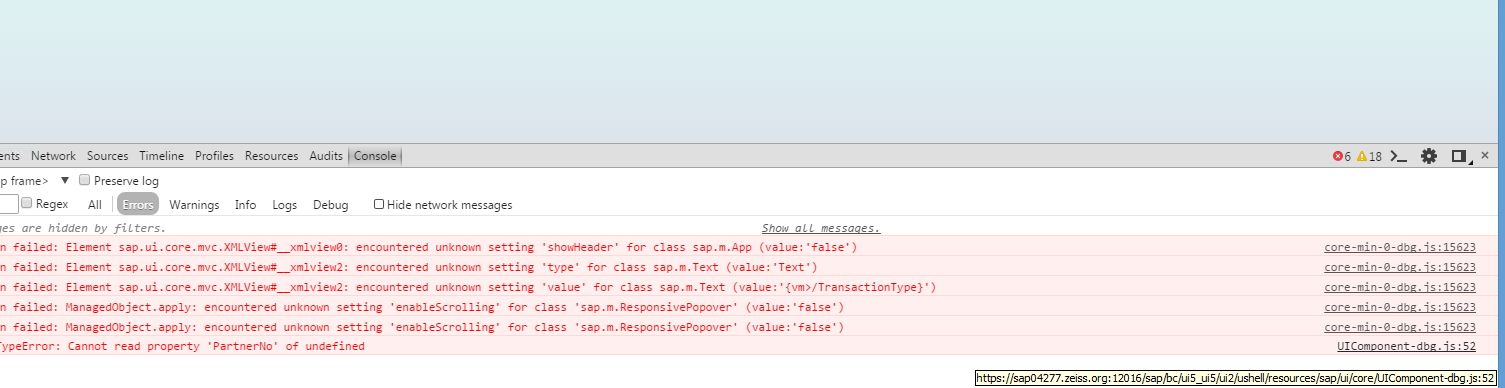Image resolution: width=1505 pixels, height=388 pixels.
Task: Change DevTools dock side icon
Action: (1459, 156)
